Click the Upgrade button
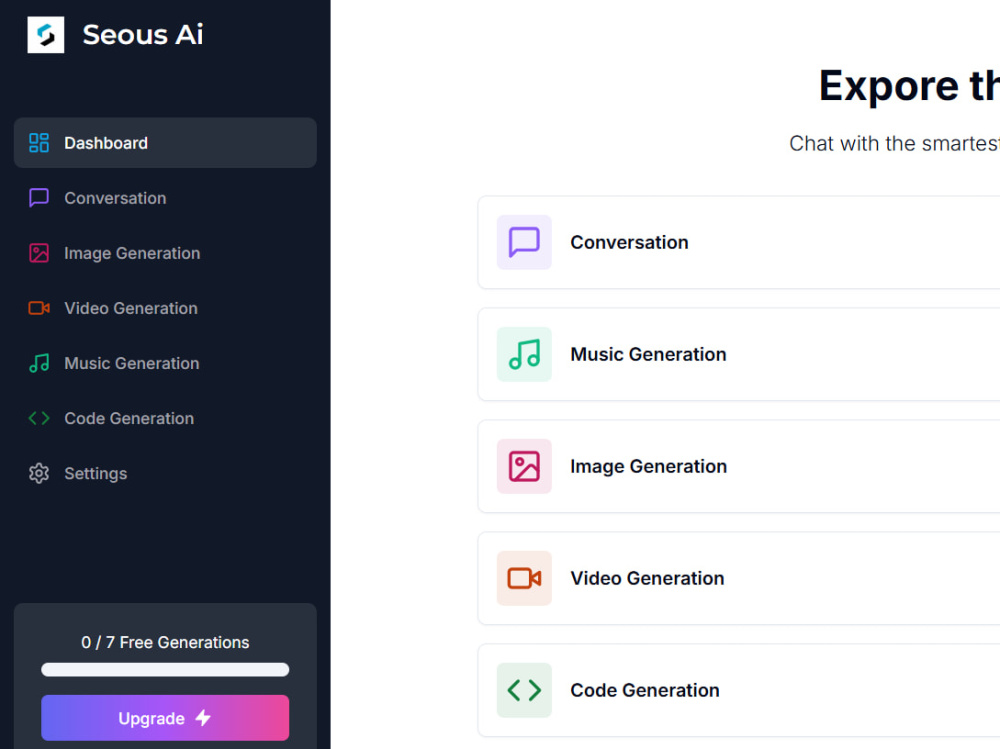 (165, 718)
